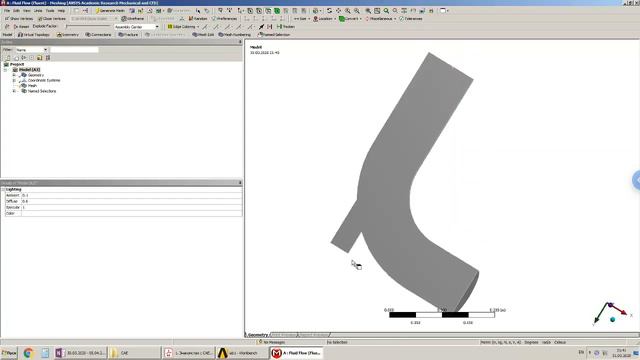The image size is (640, 360).
Task: Select the Virtual Topology button
Action: (x=33, y=35)
